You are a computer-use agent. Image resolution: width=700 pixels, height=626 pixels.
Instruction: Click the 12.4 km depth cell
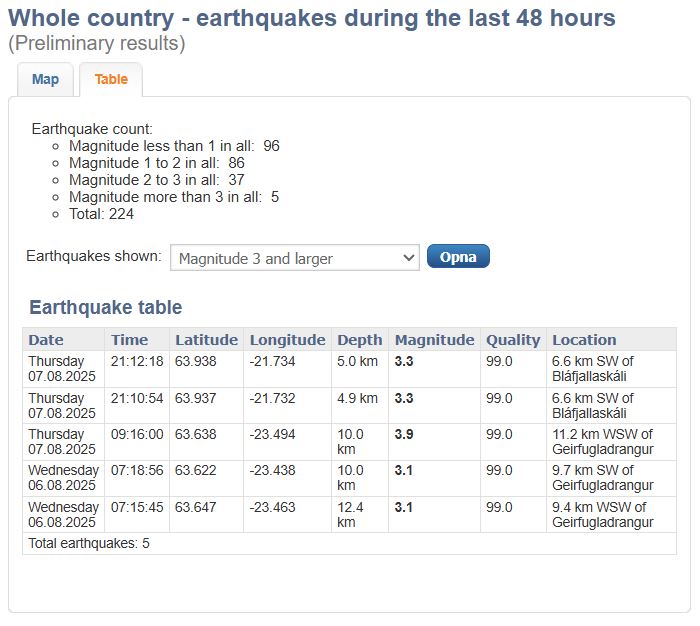point(351,515)
